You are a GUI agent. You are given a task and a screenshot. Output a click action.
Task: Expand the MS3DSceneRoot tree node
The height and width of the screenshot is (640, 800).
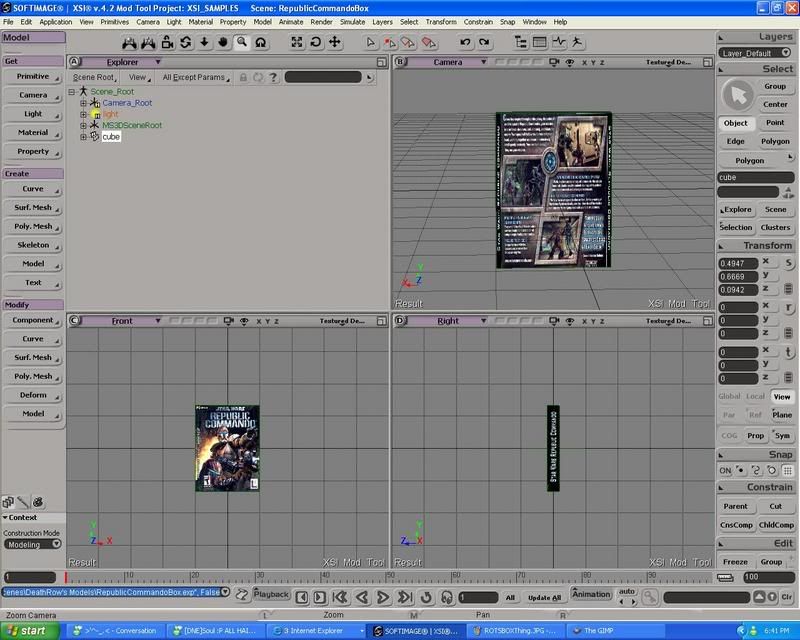pyautogui.click(x=83, y=126)
